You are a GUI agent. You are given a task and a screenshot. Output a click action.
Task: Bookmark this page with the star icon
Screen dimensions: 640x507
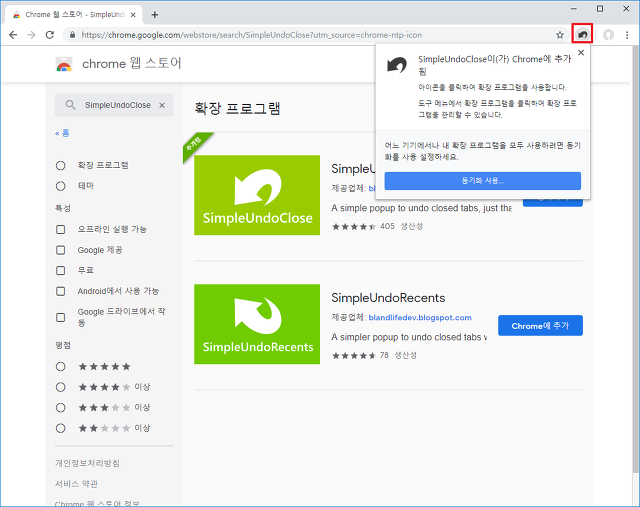[x=560, y=35]
